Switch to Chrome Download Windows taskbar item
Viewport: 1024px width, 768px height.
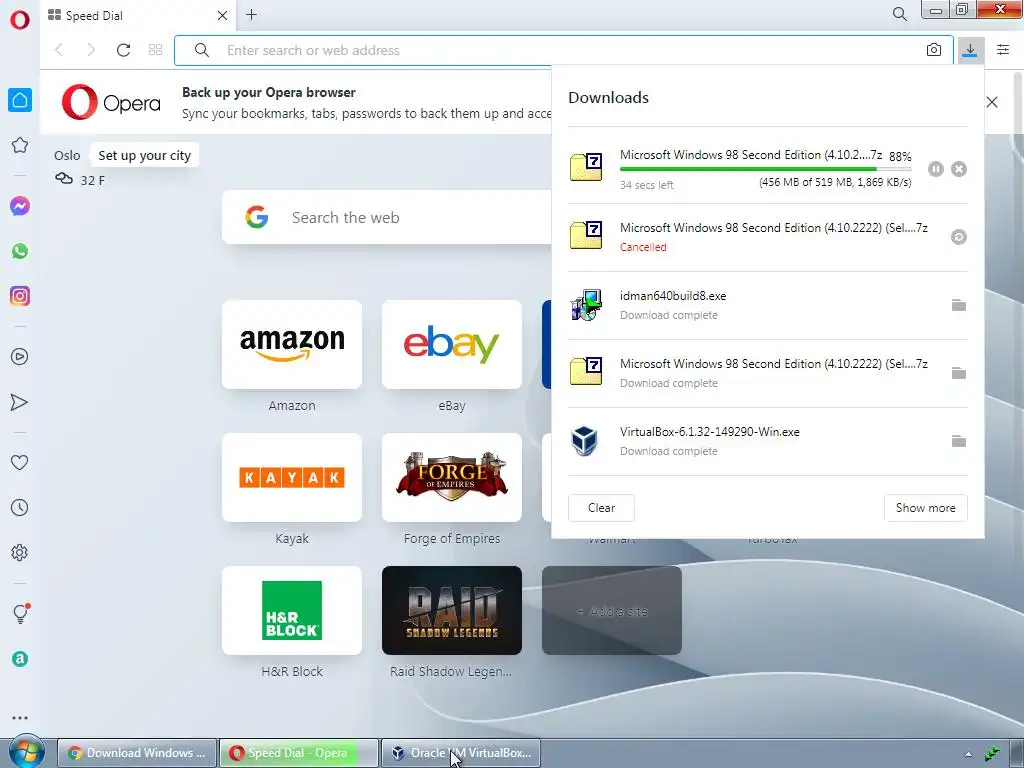pos(136,753)
